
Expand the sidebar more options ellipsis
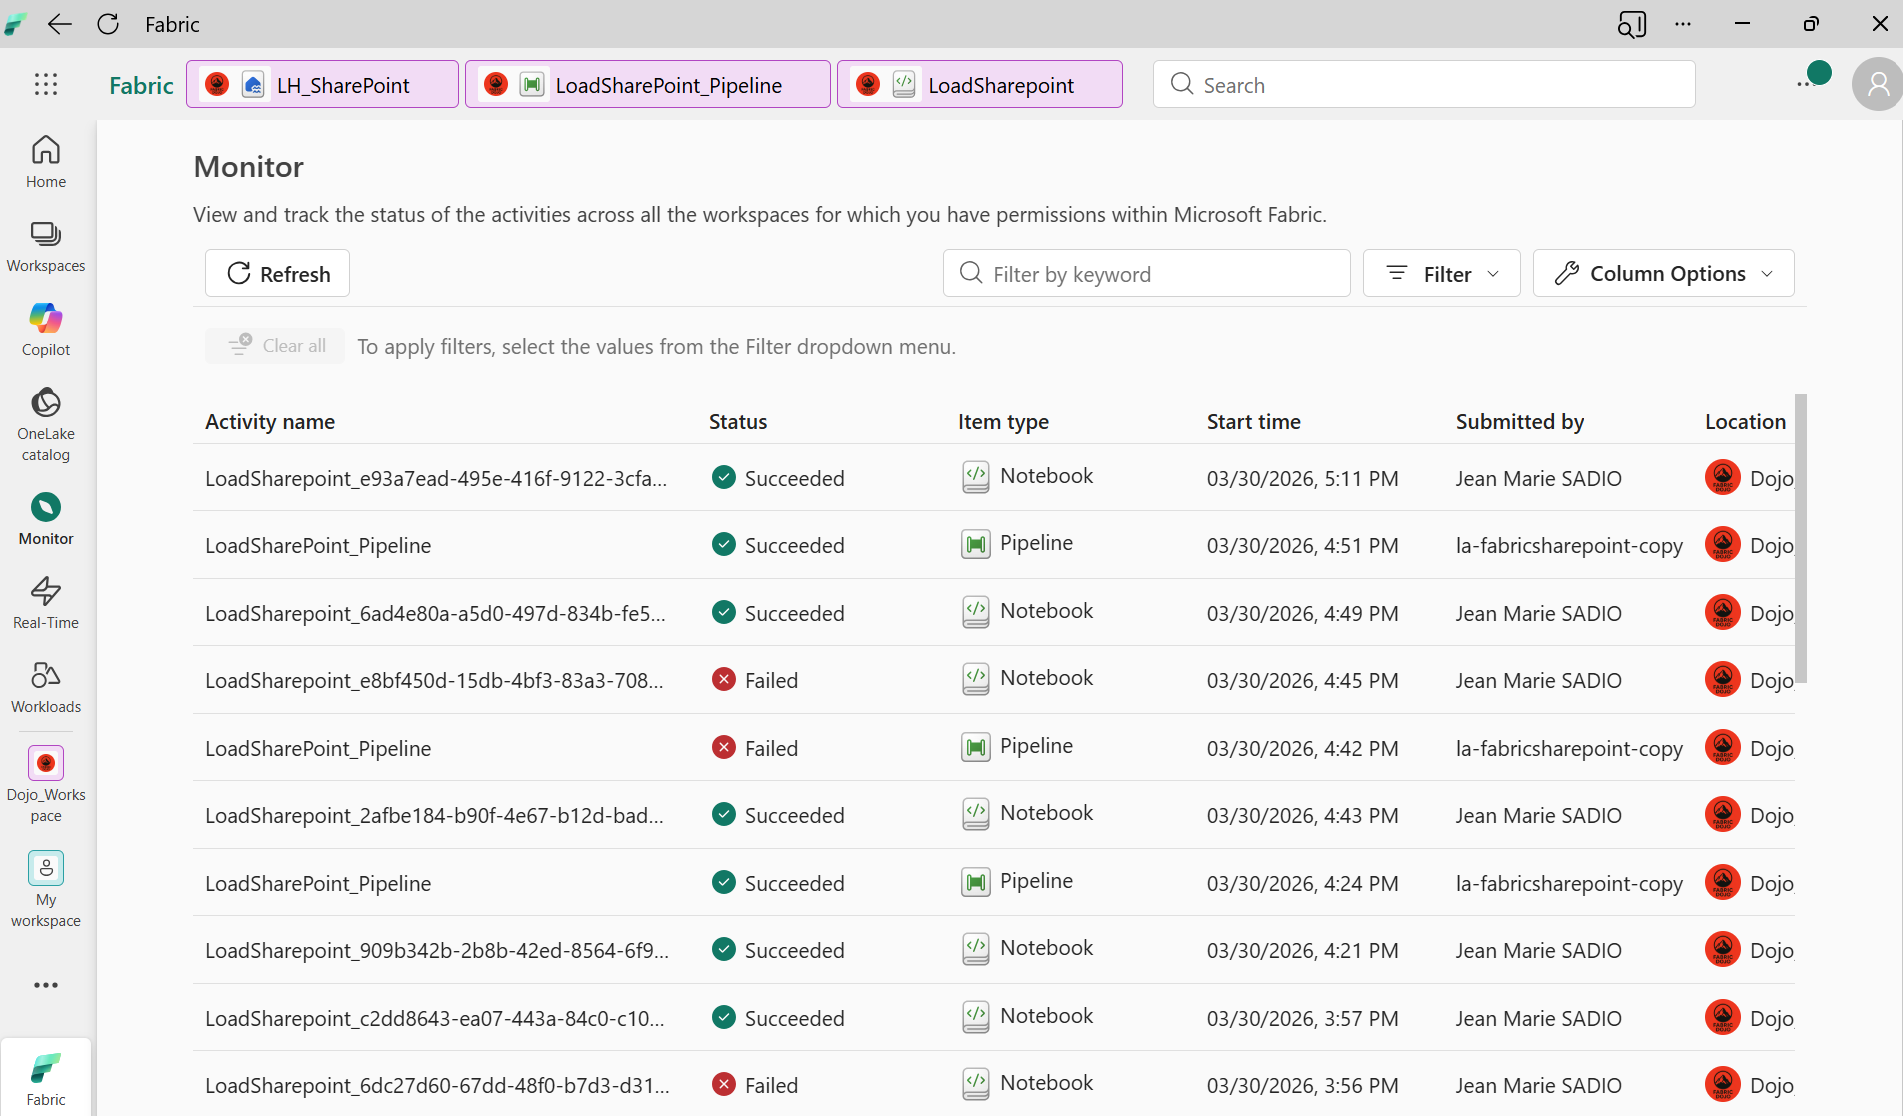pos(46,985)
